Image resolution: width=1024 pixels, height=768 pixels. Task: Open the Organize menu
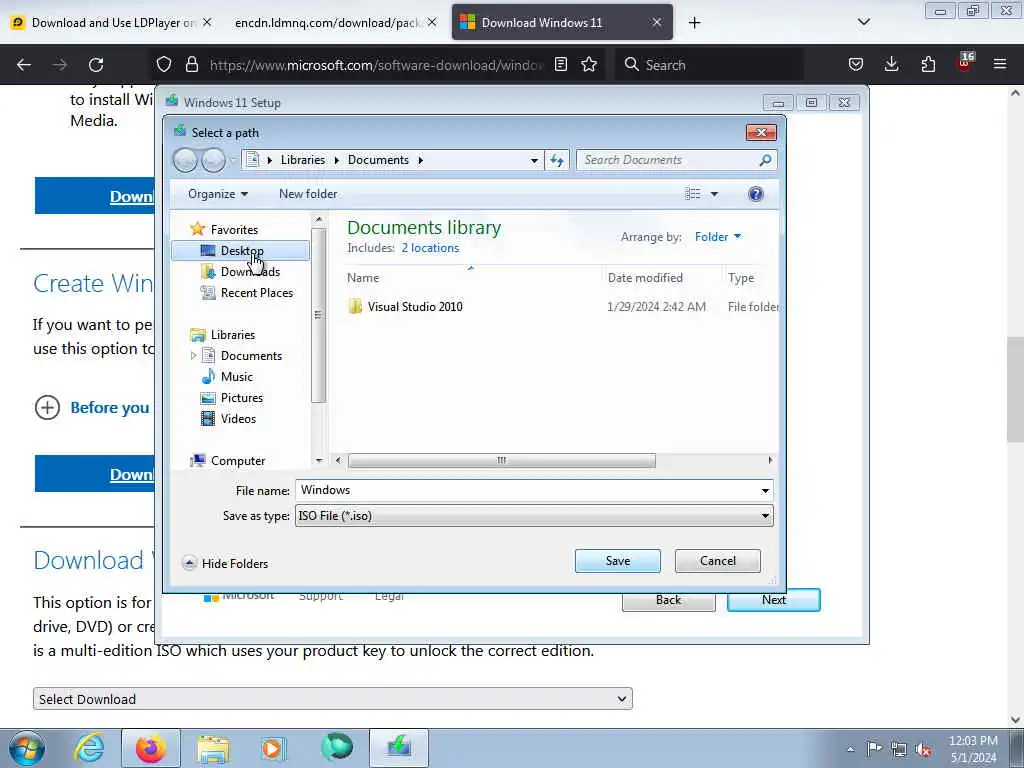(217, 194)
